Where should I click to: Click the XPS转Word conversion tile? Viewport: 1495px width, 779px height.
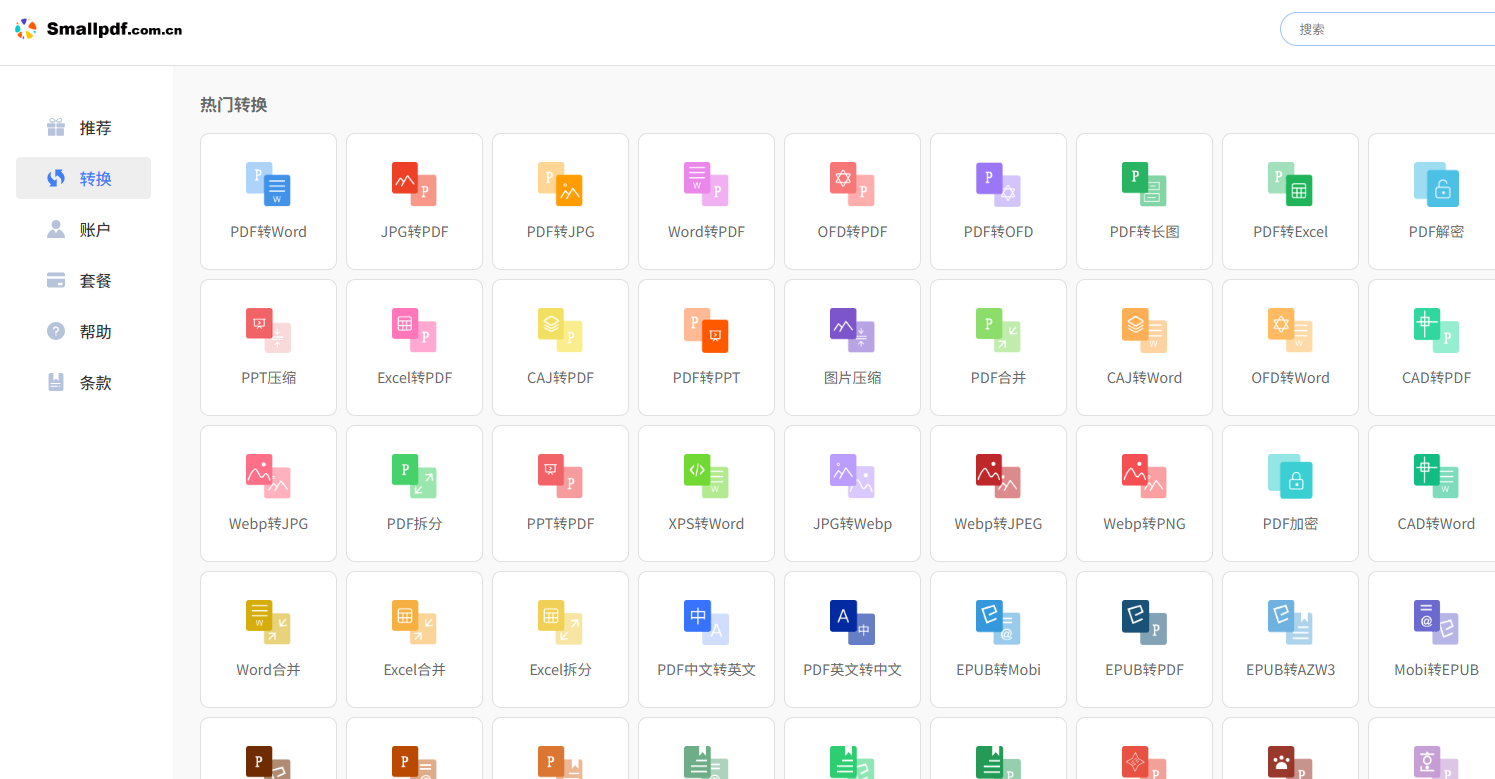(706, 493)
